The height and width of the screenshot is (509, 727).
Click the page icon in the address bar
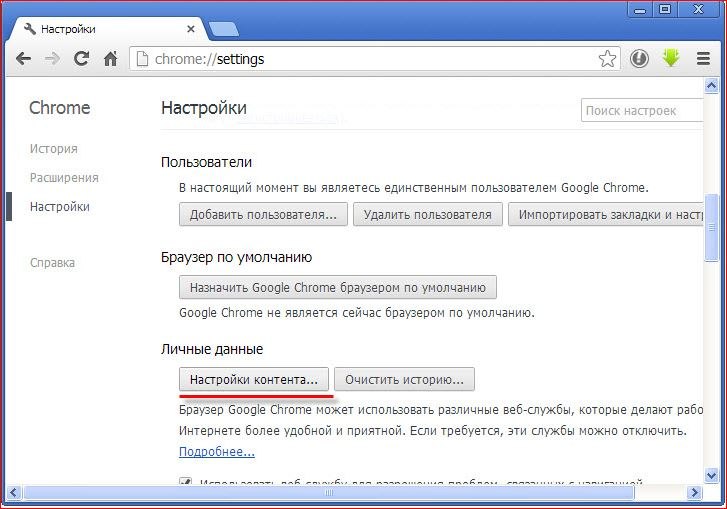point(142,59)
